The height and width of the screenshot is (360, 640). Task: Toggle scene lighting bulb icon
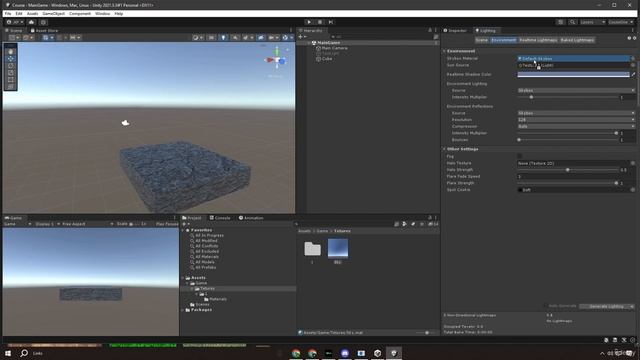coord(223,38)
